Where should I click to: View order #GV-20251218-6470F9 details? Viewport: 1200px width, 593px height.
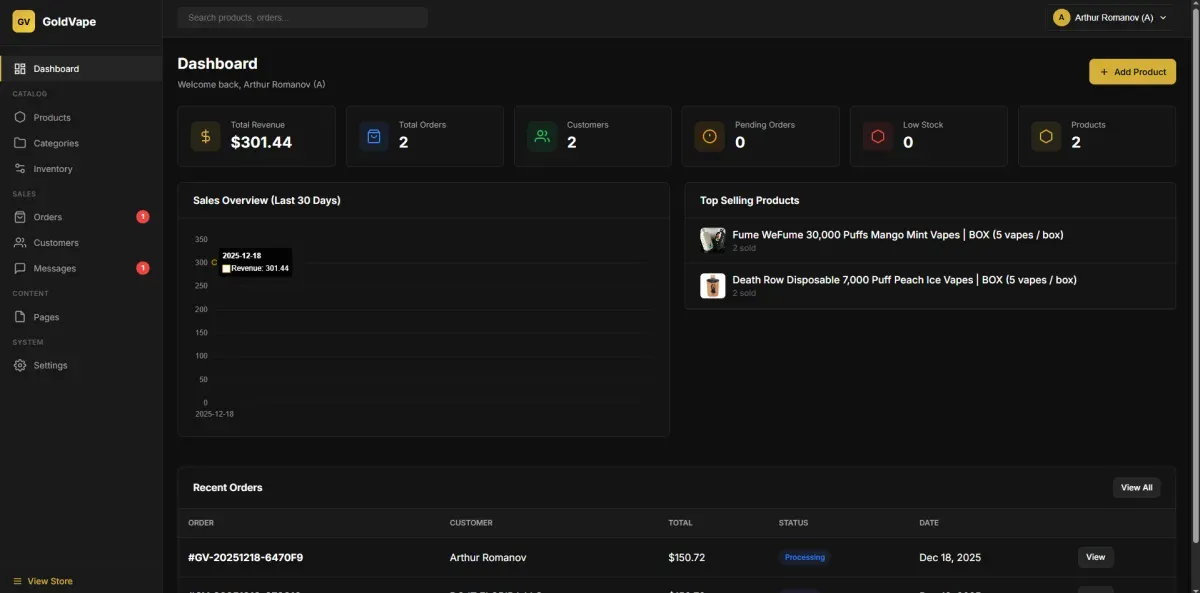point(1095,557)
